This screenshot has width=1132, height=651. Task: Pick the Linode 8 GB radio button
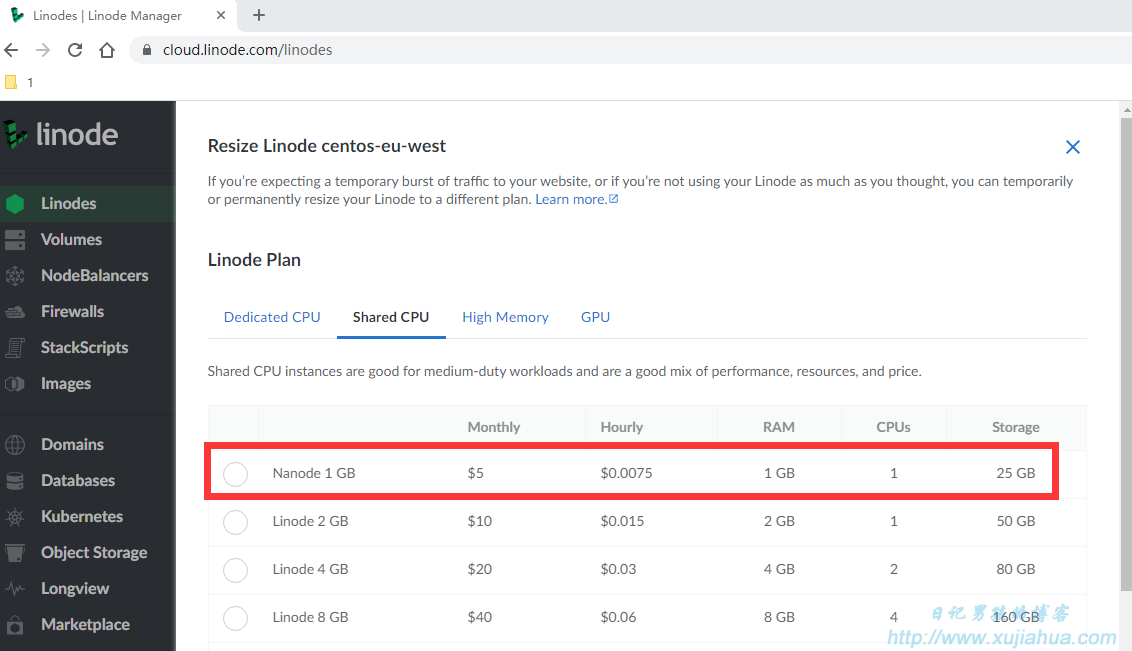click(235, 618)
